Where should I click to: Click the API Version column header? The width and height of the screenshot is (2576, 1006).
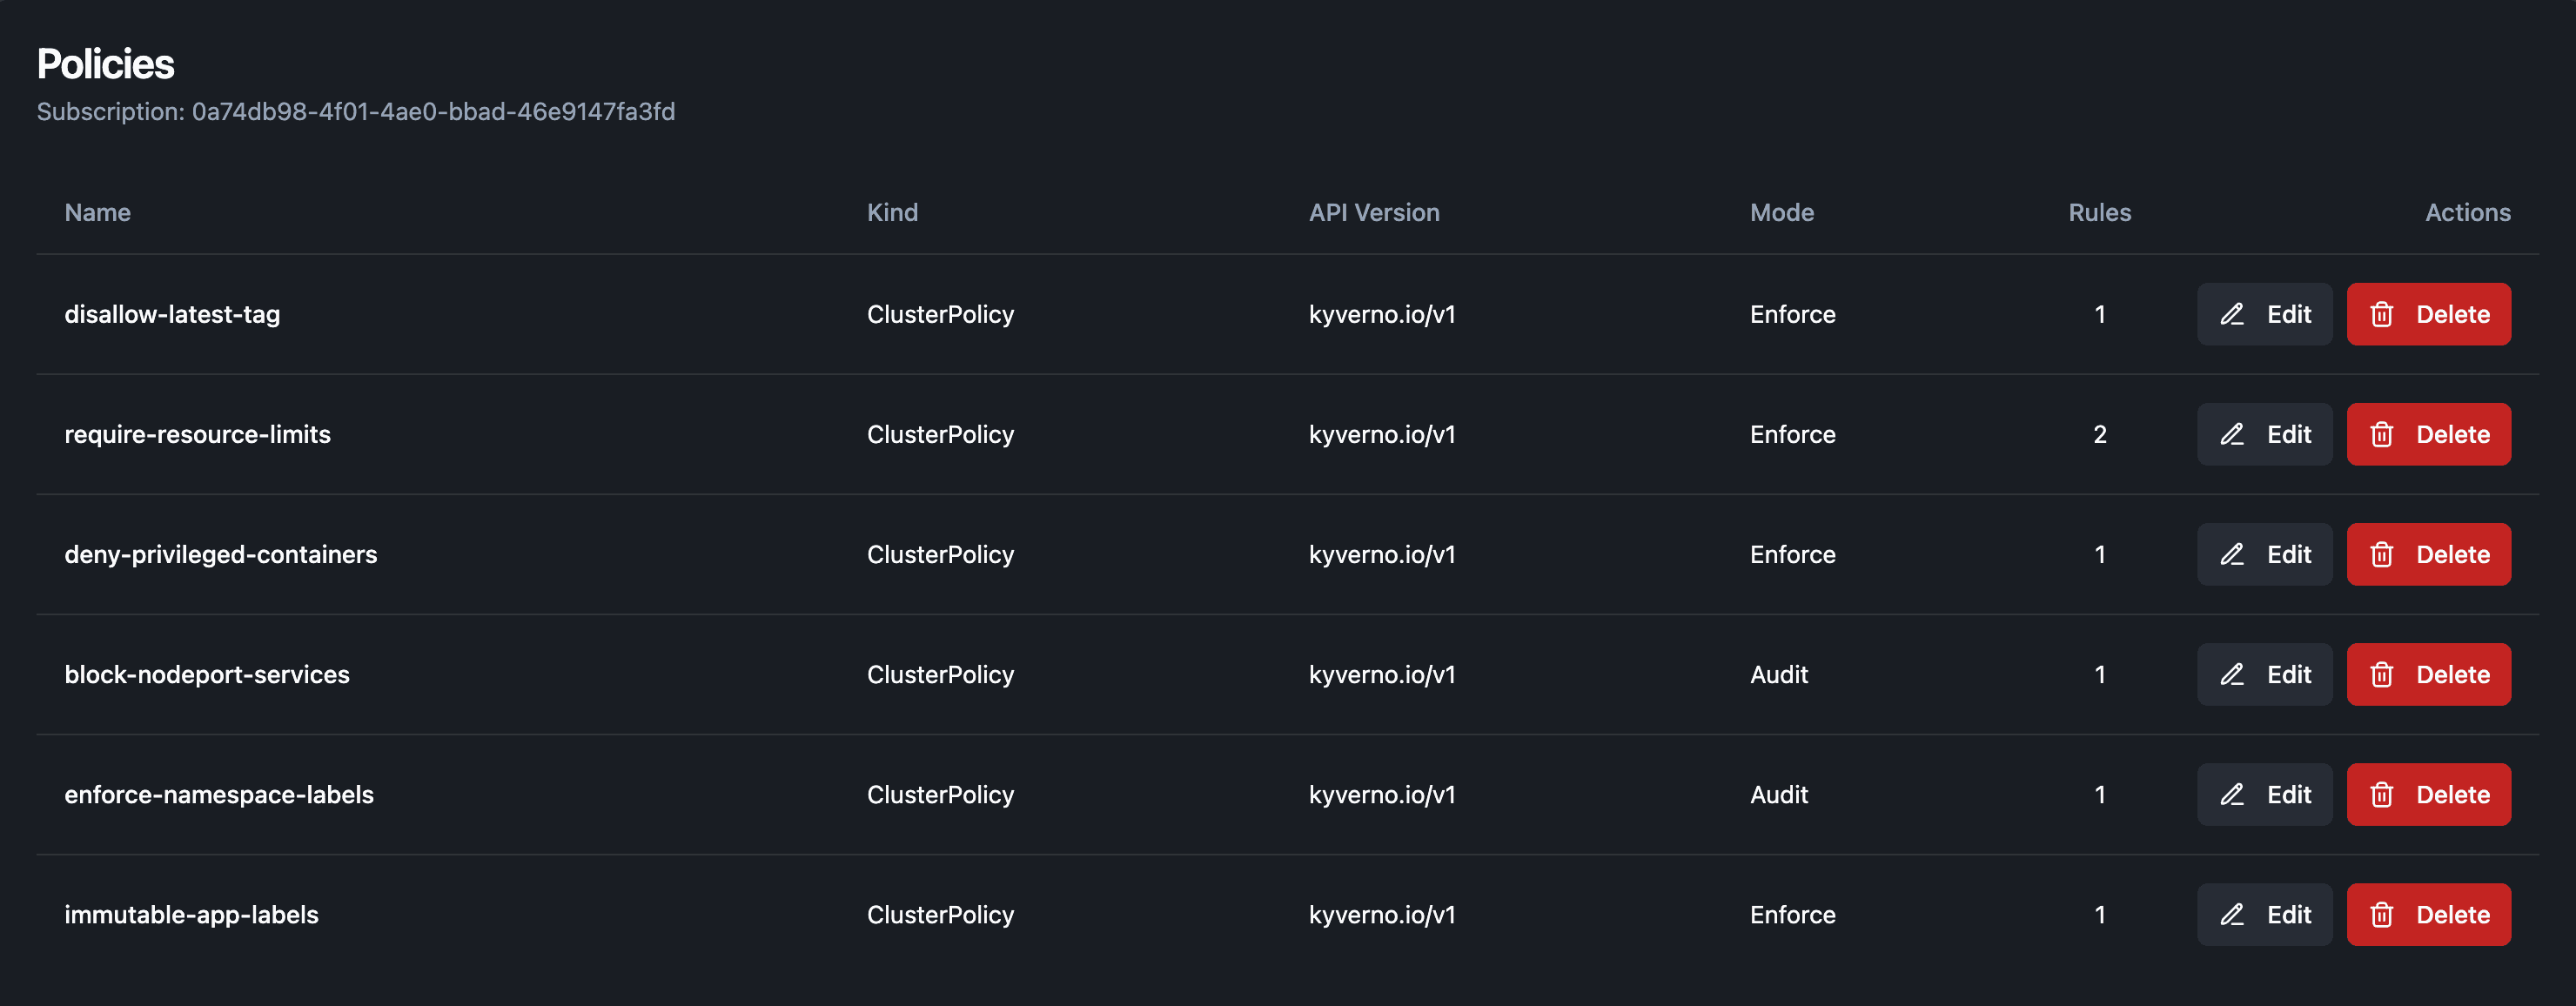(1374, 212)
